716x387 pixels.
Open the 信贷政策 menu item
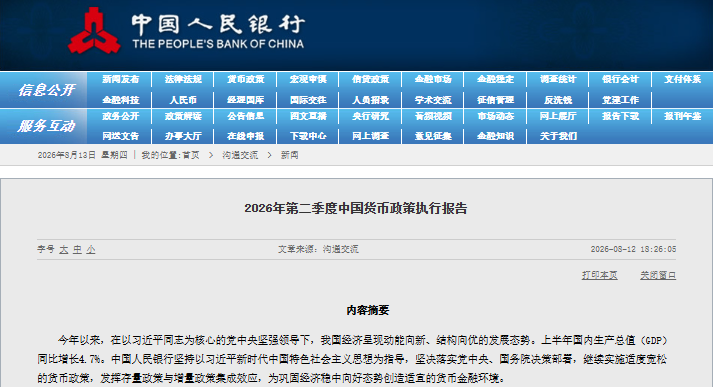(370, 79)
